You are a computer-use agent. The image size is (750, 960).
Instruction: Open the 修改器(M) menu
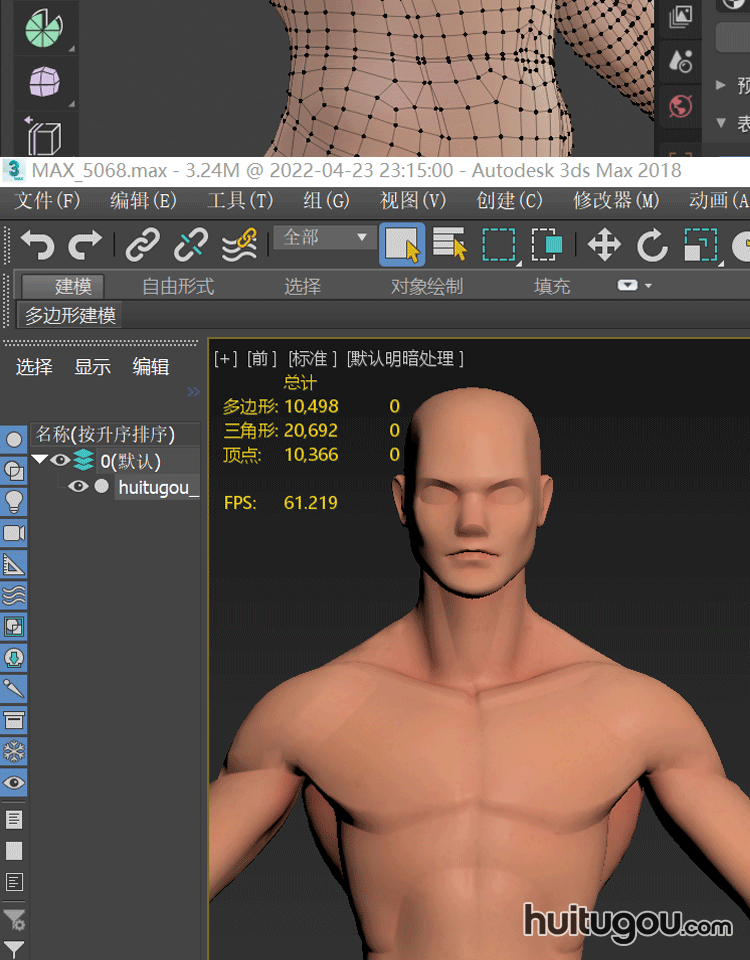pyautogui.click(x=616, y=200)
